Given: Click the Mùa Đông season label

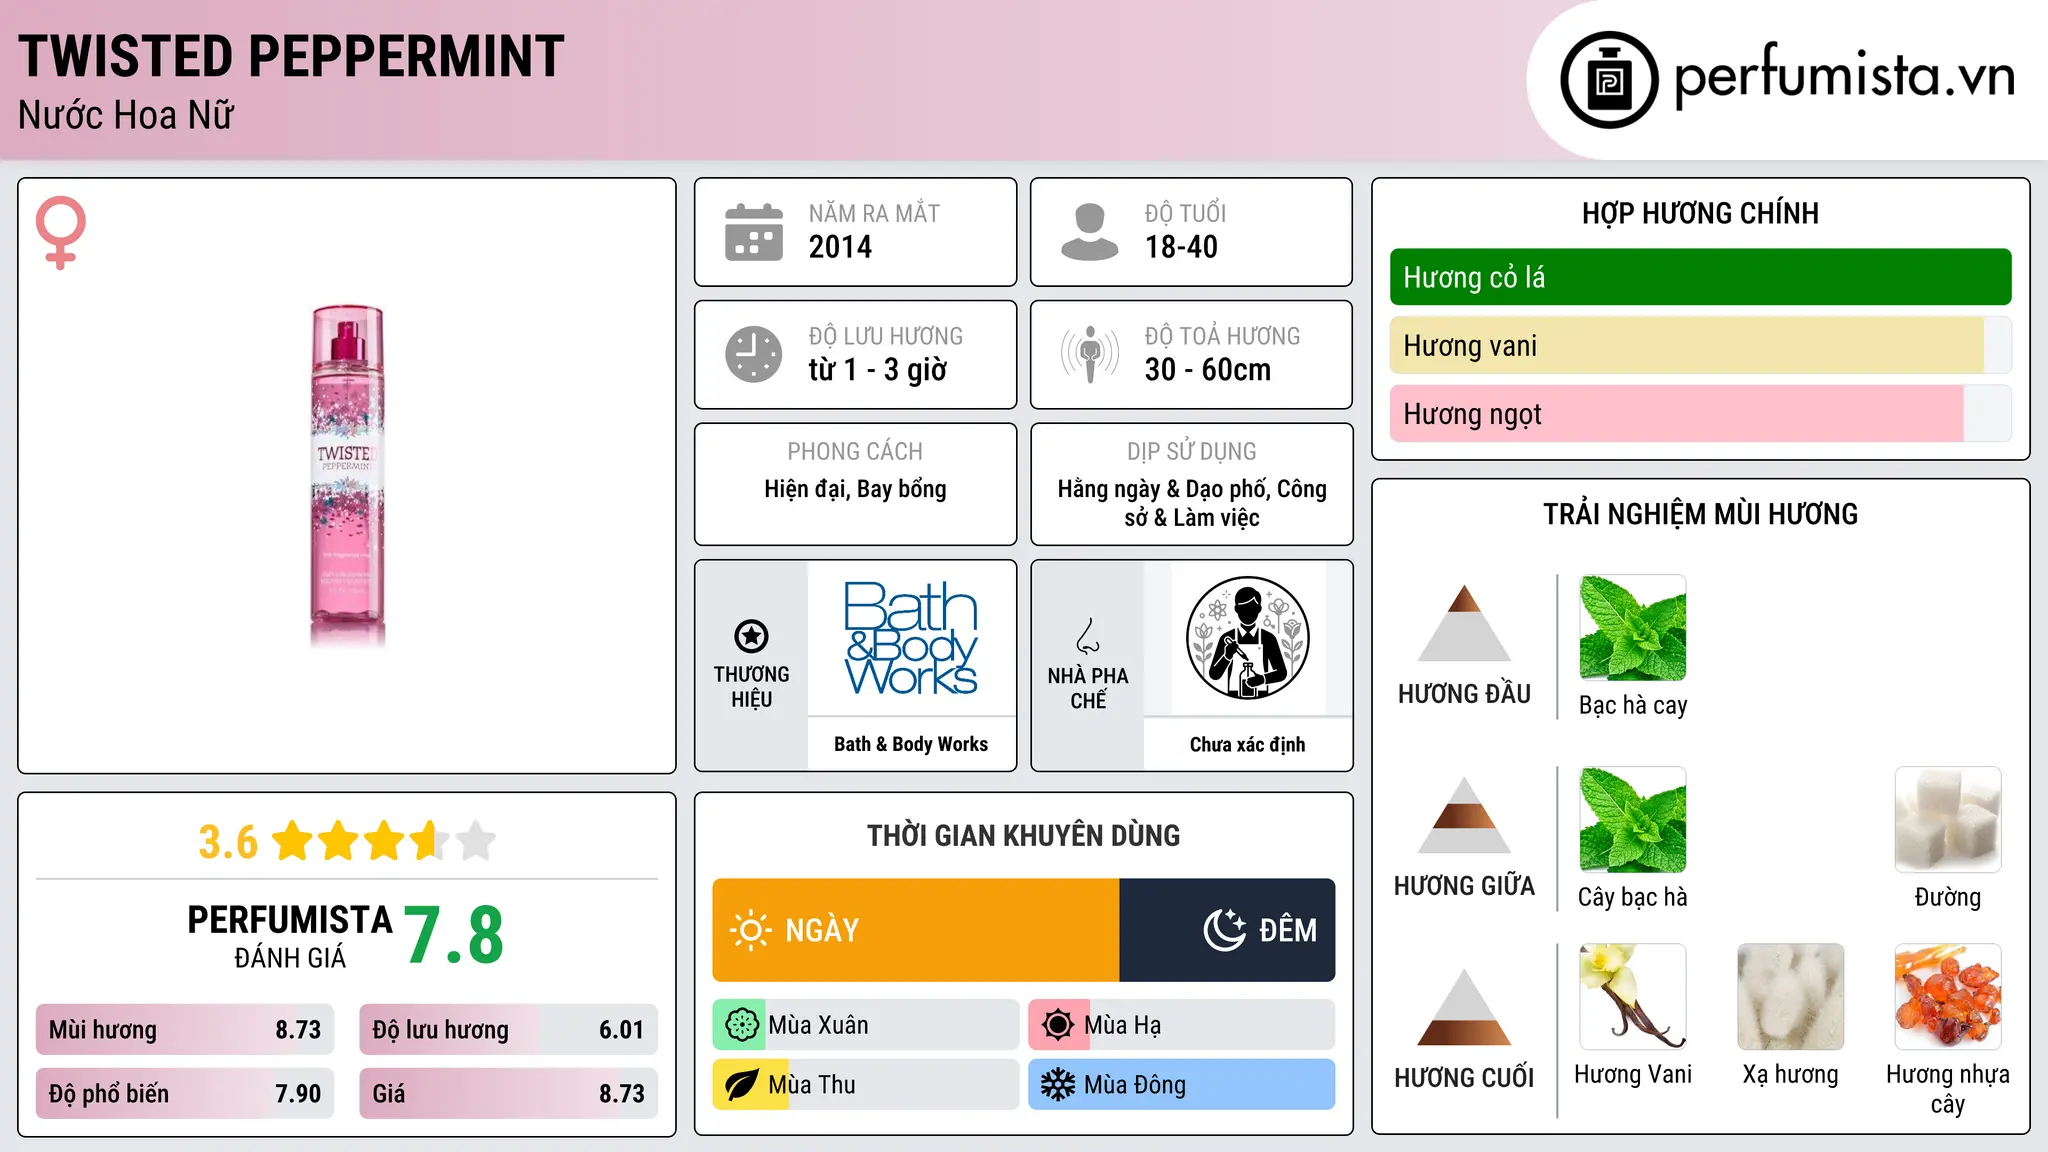Looking at the screenshot, I should pyautogui.click(x=1135, y=1085).
